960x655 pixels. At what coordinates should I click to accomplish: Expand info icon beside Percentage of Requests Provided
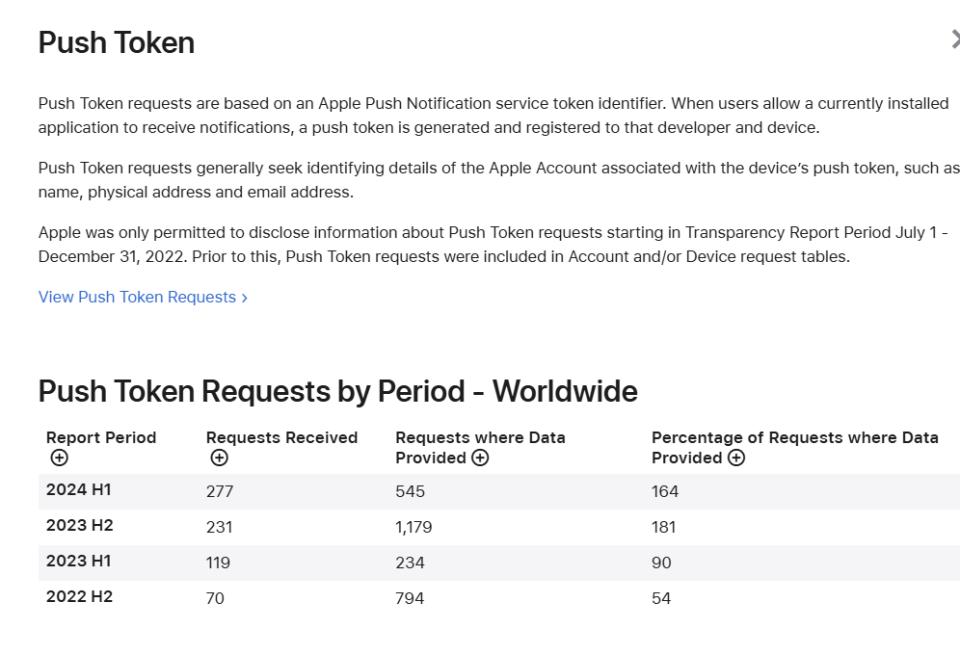[x=736, y=458]
